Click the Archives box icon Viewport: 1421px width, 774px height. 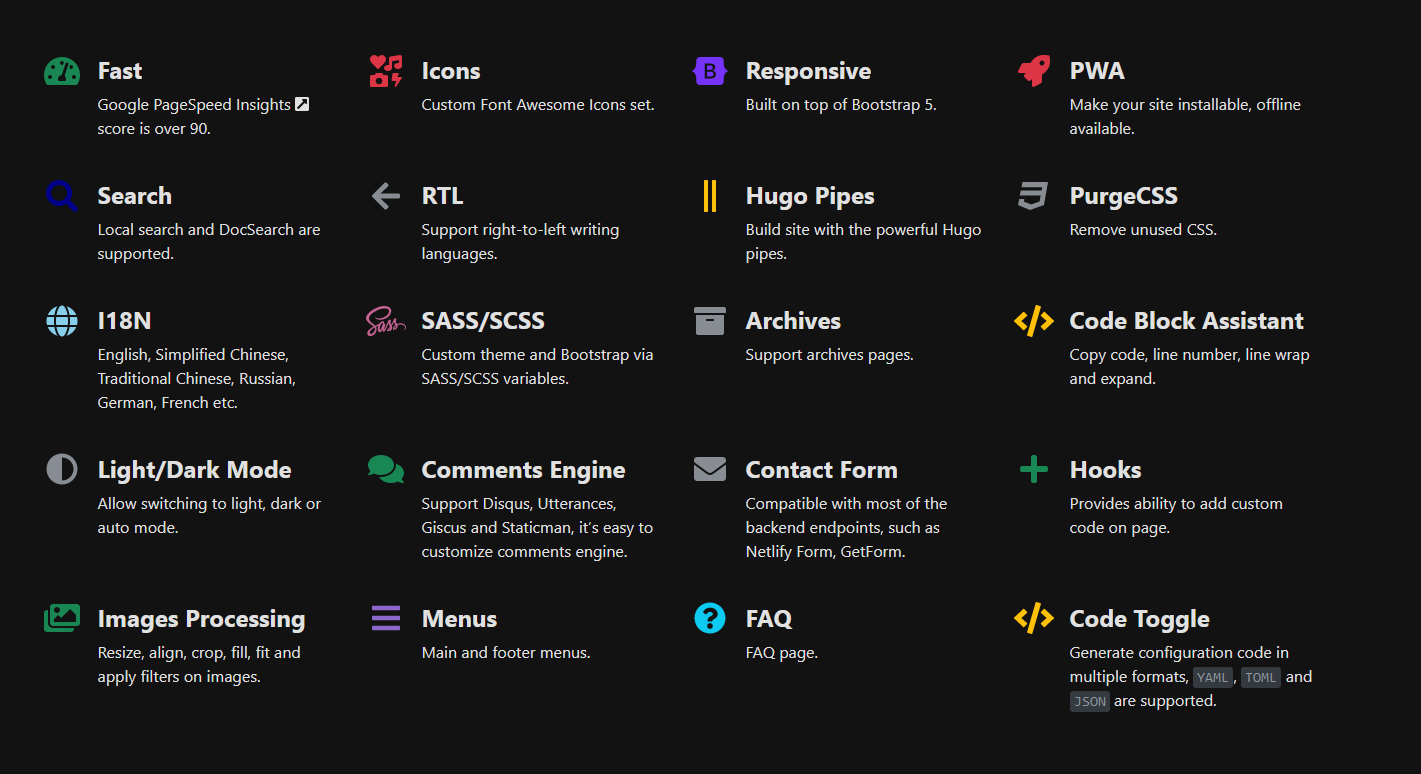click(x=710, y=321)
